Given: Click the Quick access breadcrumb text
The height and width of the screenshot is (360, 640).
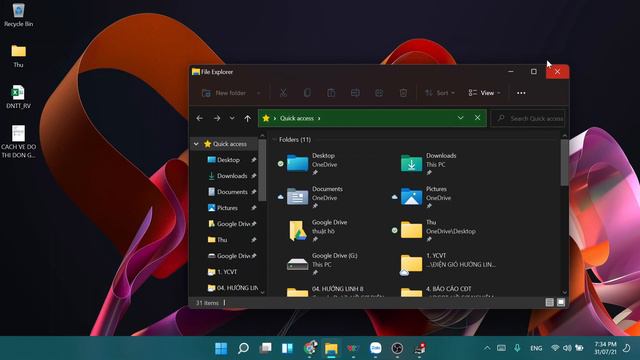Looking at the screenshot, I should tap(297, 118).
